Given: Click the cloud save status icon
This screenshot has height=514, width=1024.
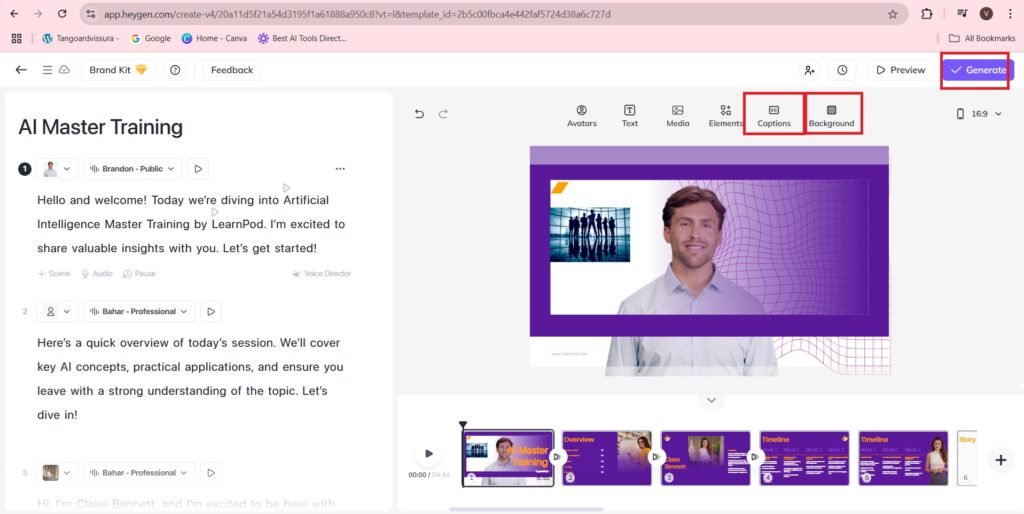Looking at the screenshot, I should (x=64, y=69).
